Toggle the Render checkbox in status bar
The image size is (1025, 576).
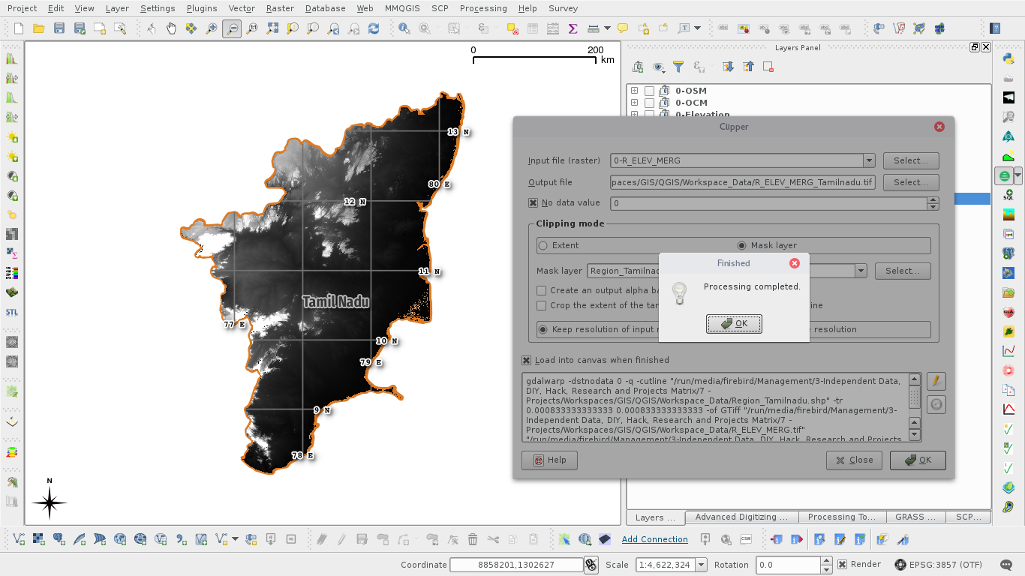pos(842,564)
